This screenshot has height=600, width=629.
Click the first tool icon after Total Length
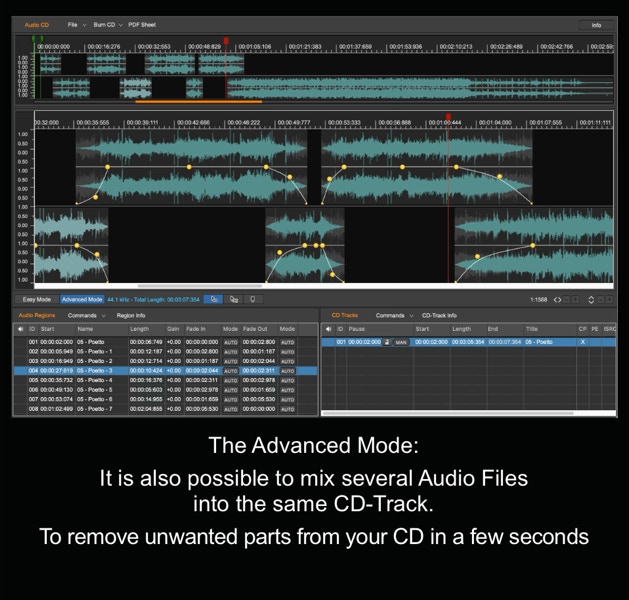(x=214, y=299)
